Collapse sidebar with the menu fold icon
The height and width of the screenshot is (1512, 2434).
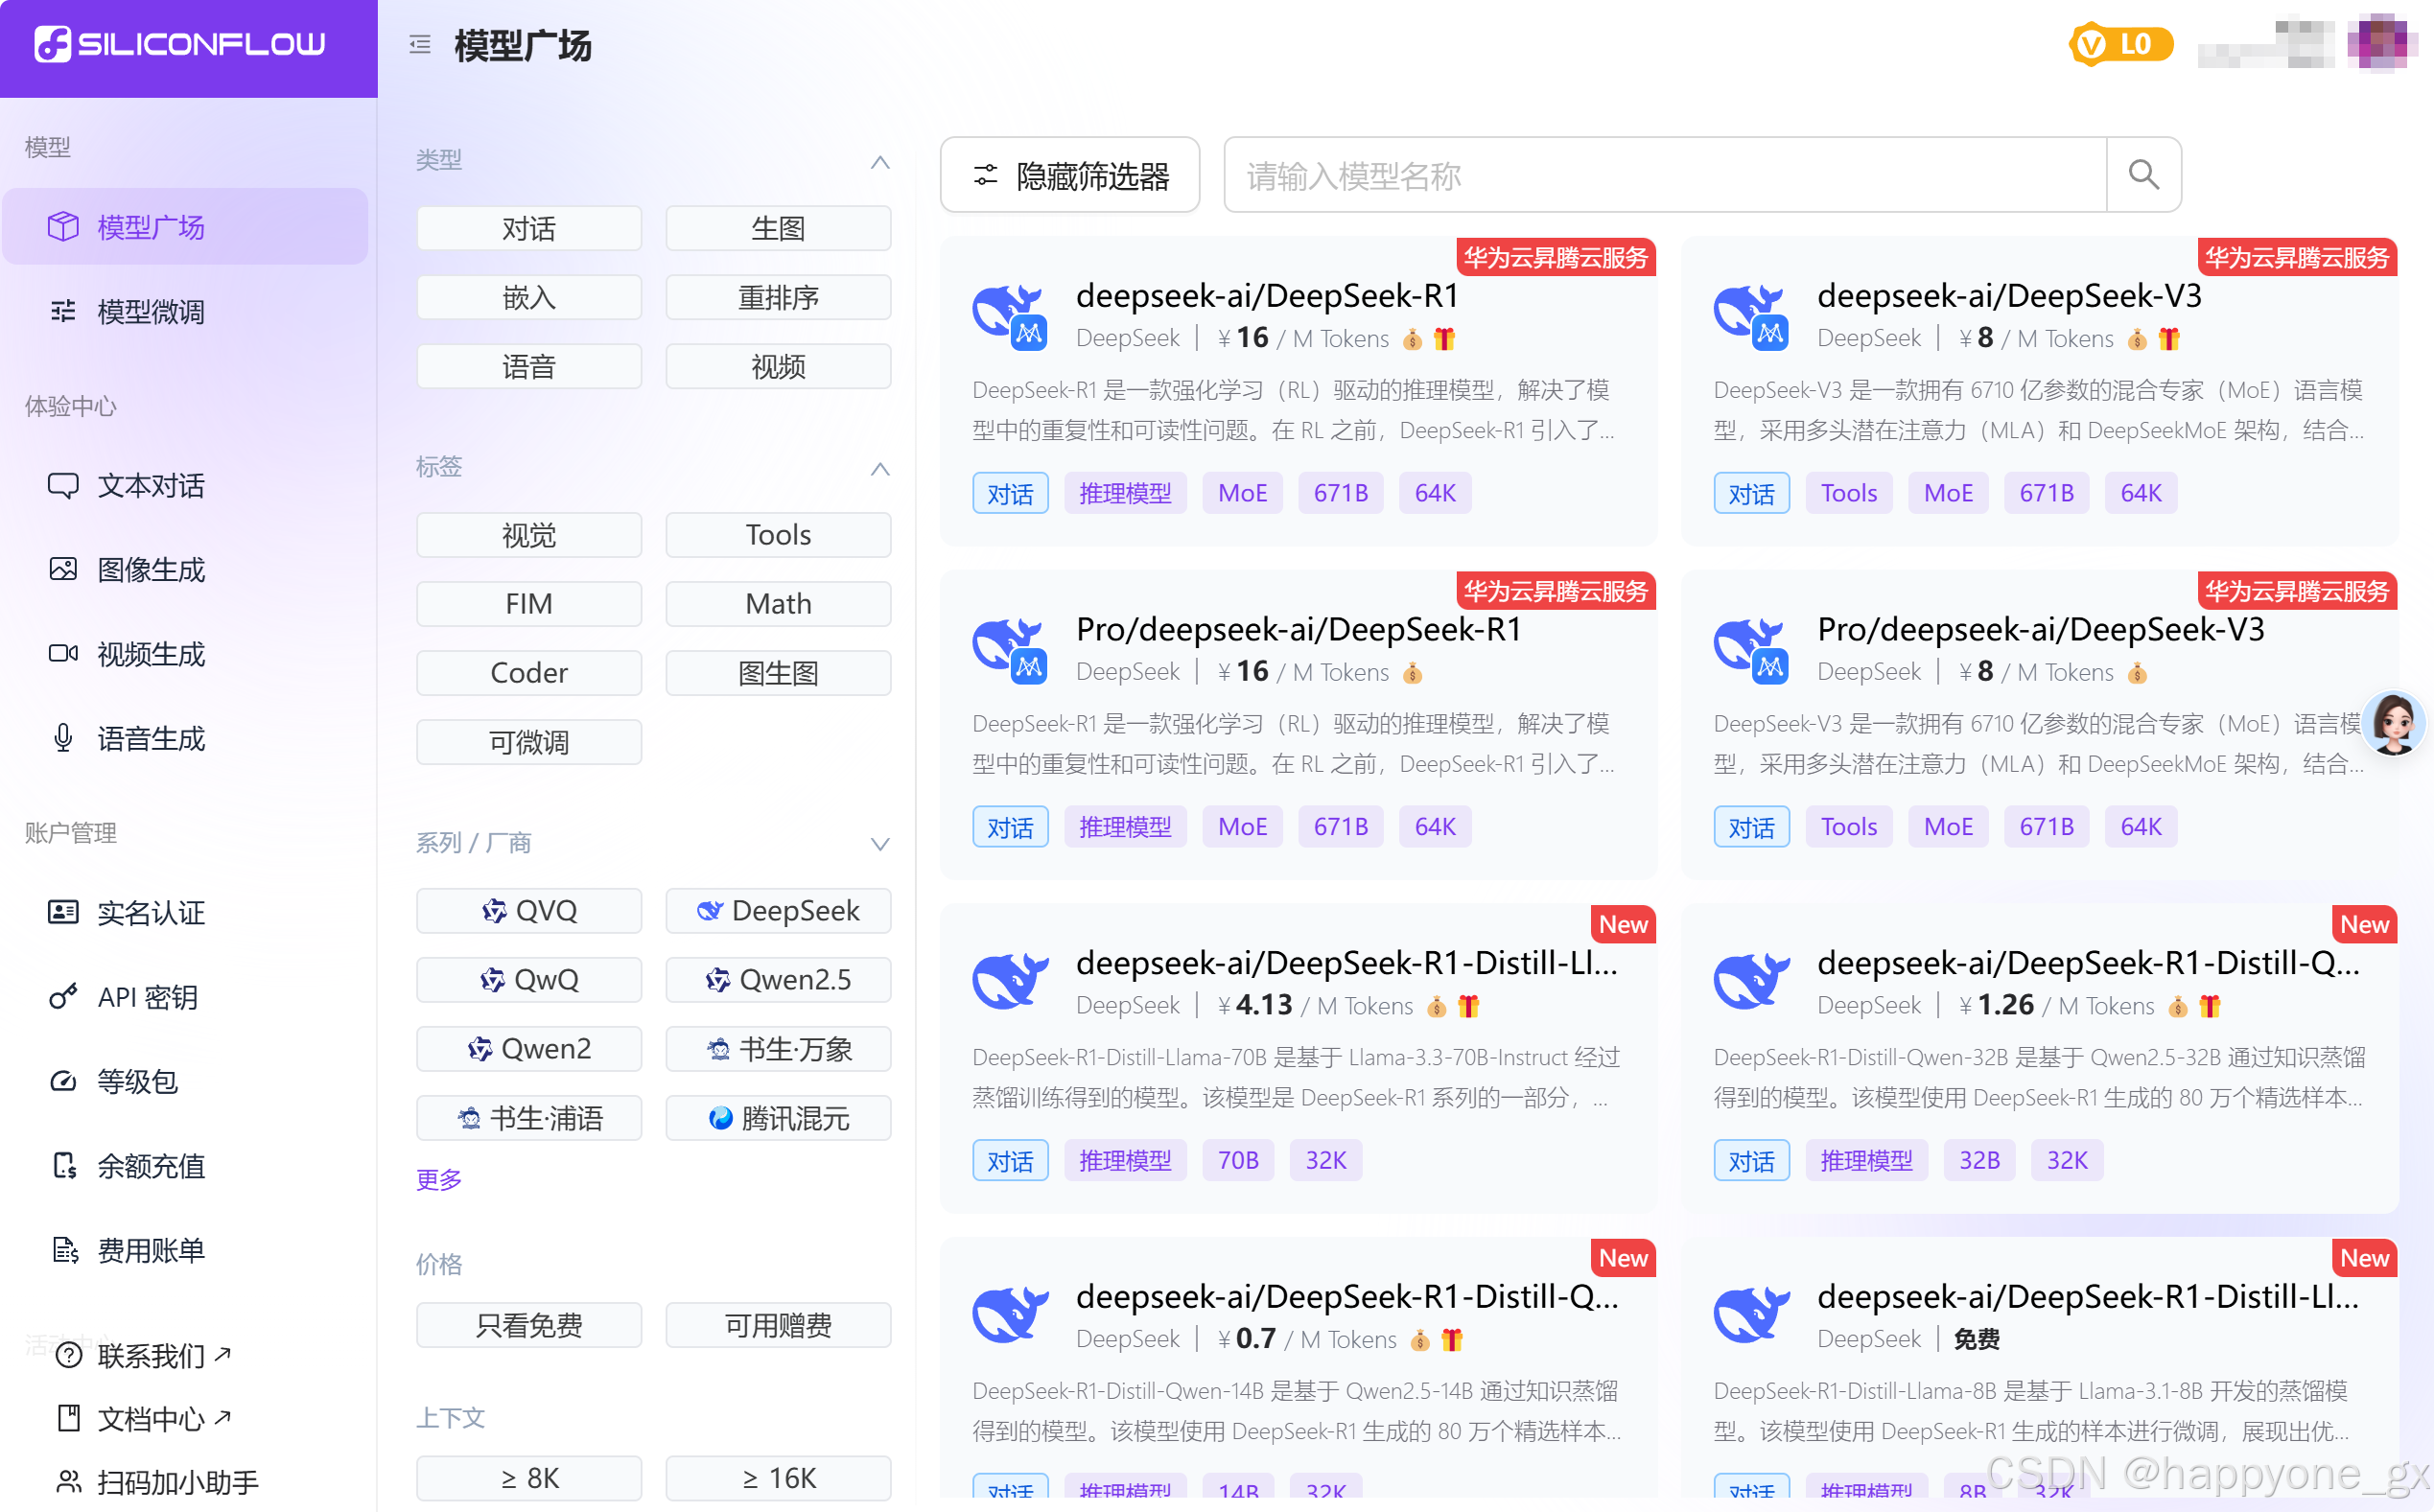(420, 45)
